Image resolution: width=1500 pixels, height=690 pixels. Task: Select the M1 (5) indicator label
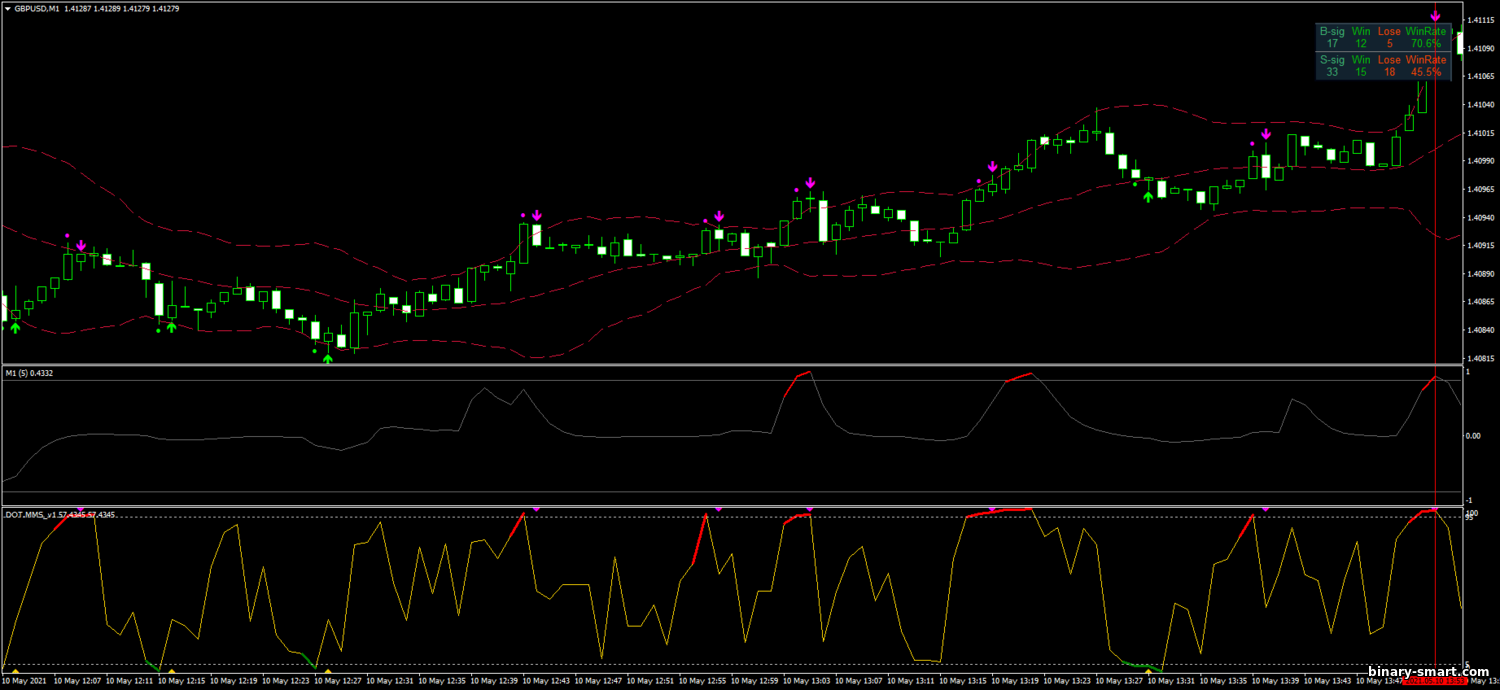pos(29,373)
